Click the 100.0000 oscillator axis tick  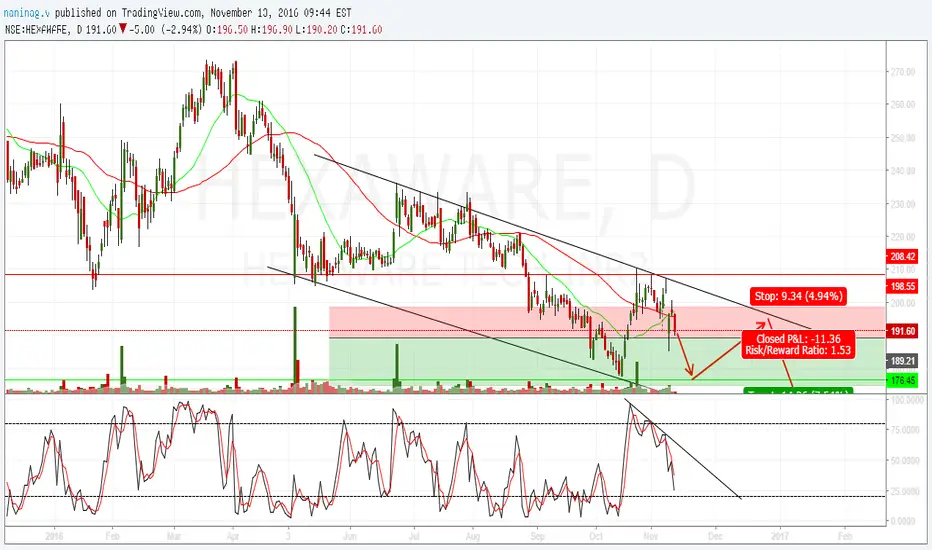[907, 400]
